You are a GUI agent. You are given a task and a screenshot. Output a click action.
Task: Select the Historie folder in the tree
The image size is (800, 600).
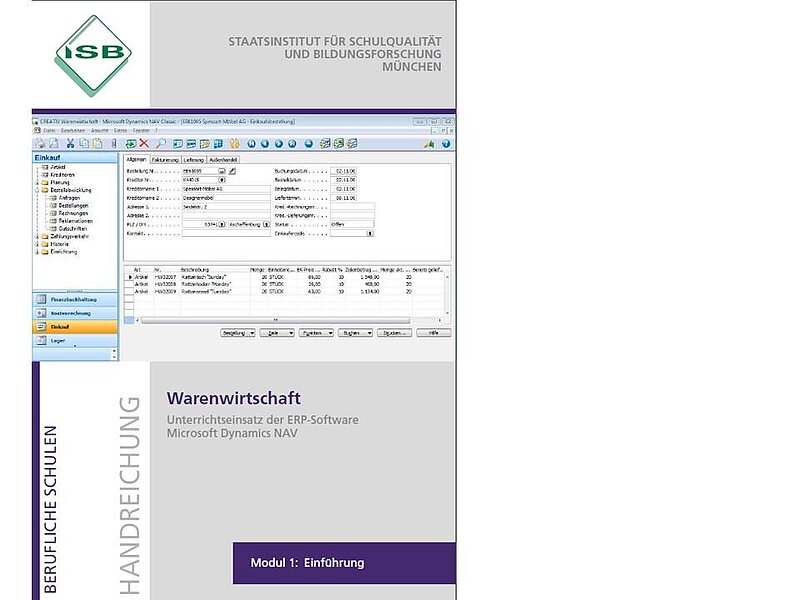click(x=59, y=244)
